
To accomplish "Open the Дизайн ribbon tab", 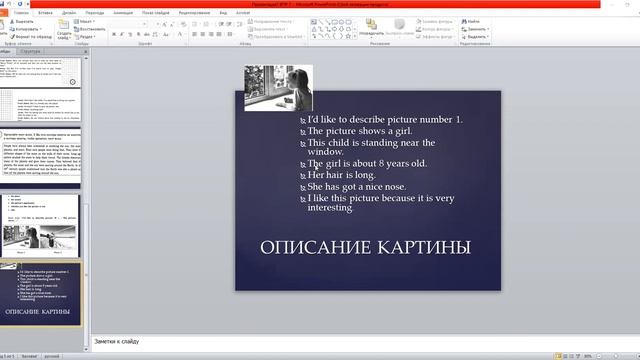I will 69,13.
